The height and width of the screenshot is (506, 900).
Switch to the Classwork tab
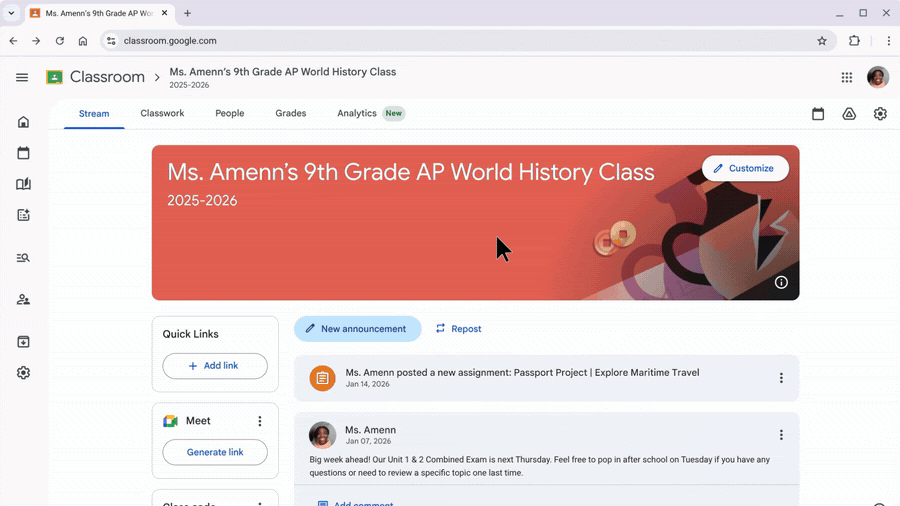click(162, 113)
